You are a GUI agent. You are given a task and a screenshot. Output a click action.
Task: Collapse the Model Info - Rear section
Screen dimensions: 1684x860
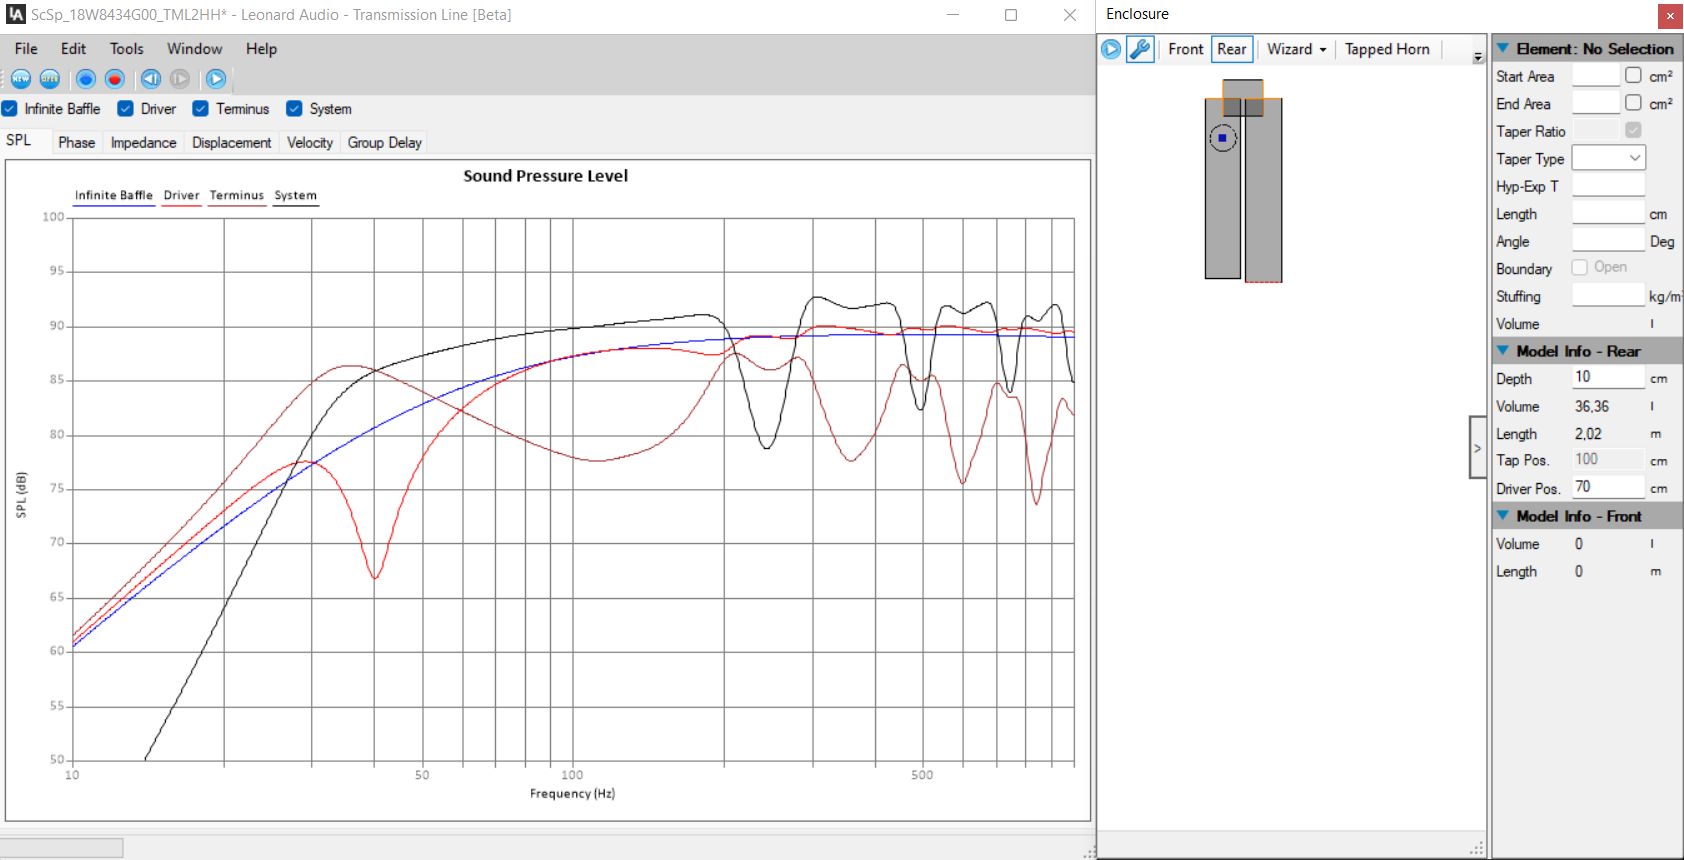(1503, 351)
